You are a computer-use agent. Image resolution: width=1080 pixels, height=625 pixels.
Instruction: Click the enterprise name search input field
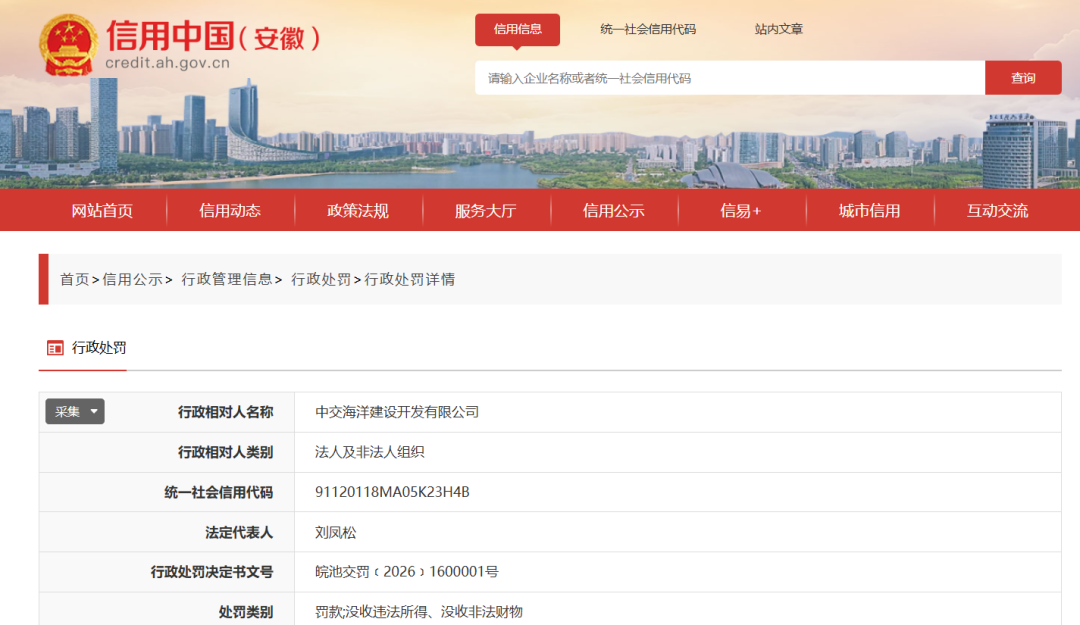[x=729, y=78]
